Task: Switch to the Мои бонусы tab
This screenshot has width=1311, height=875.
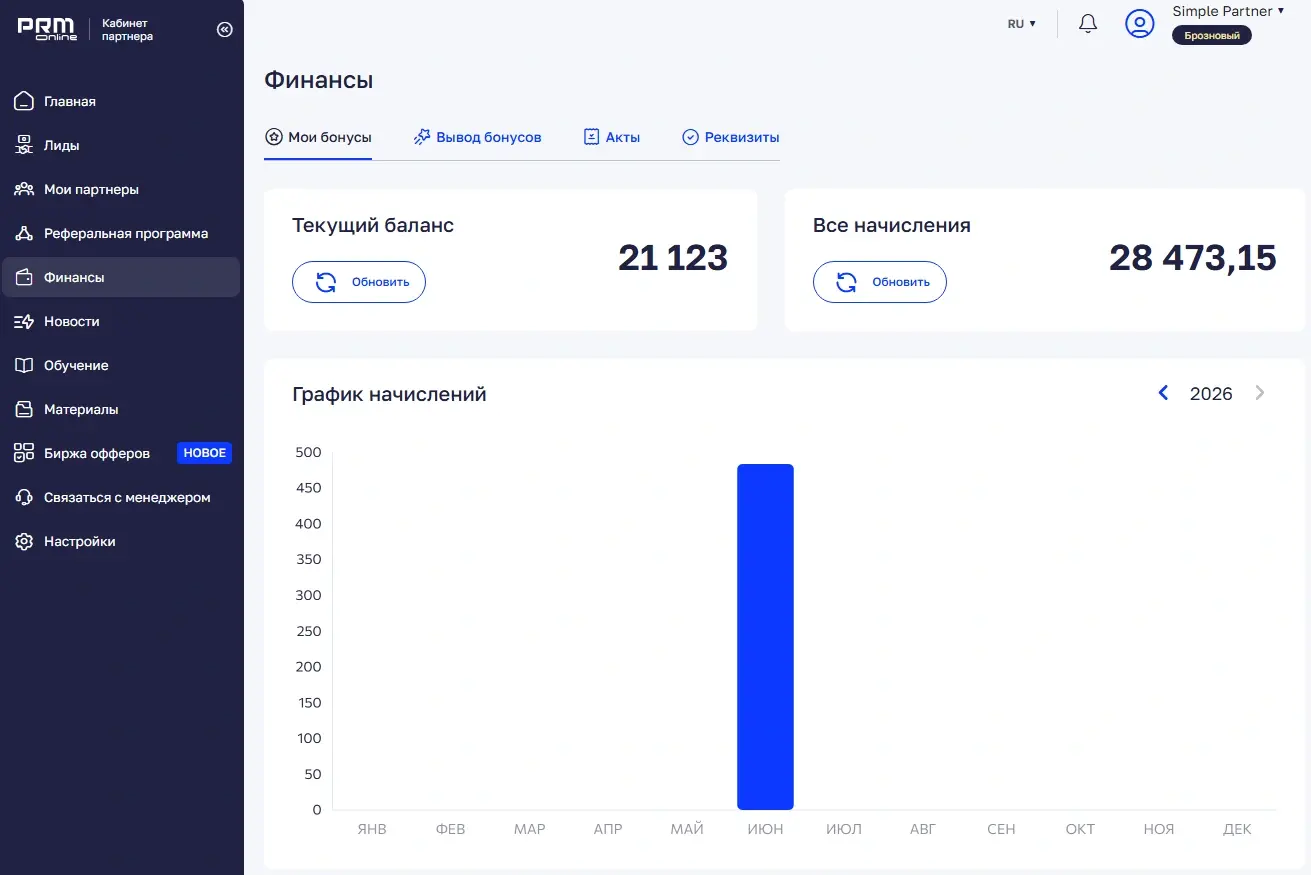Action: coord(318,137)
